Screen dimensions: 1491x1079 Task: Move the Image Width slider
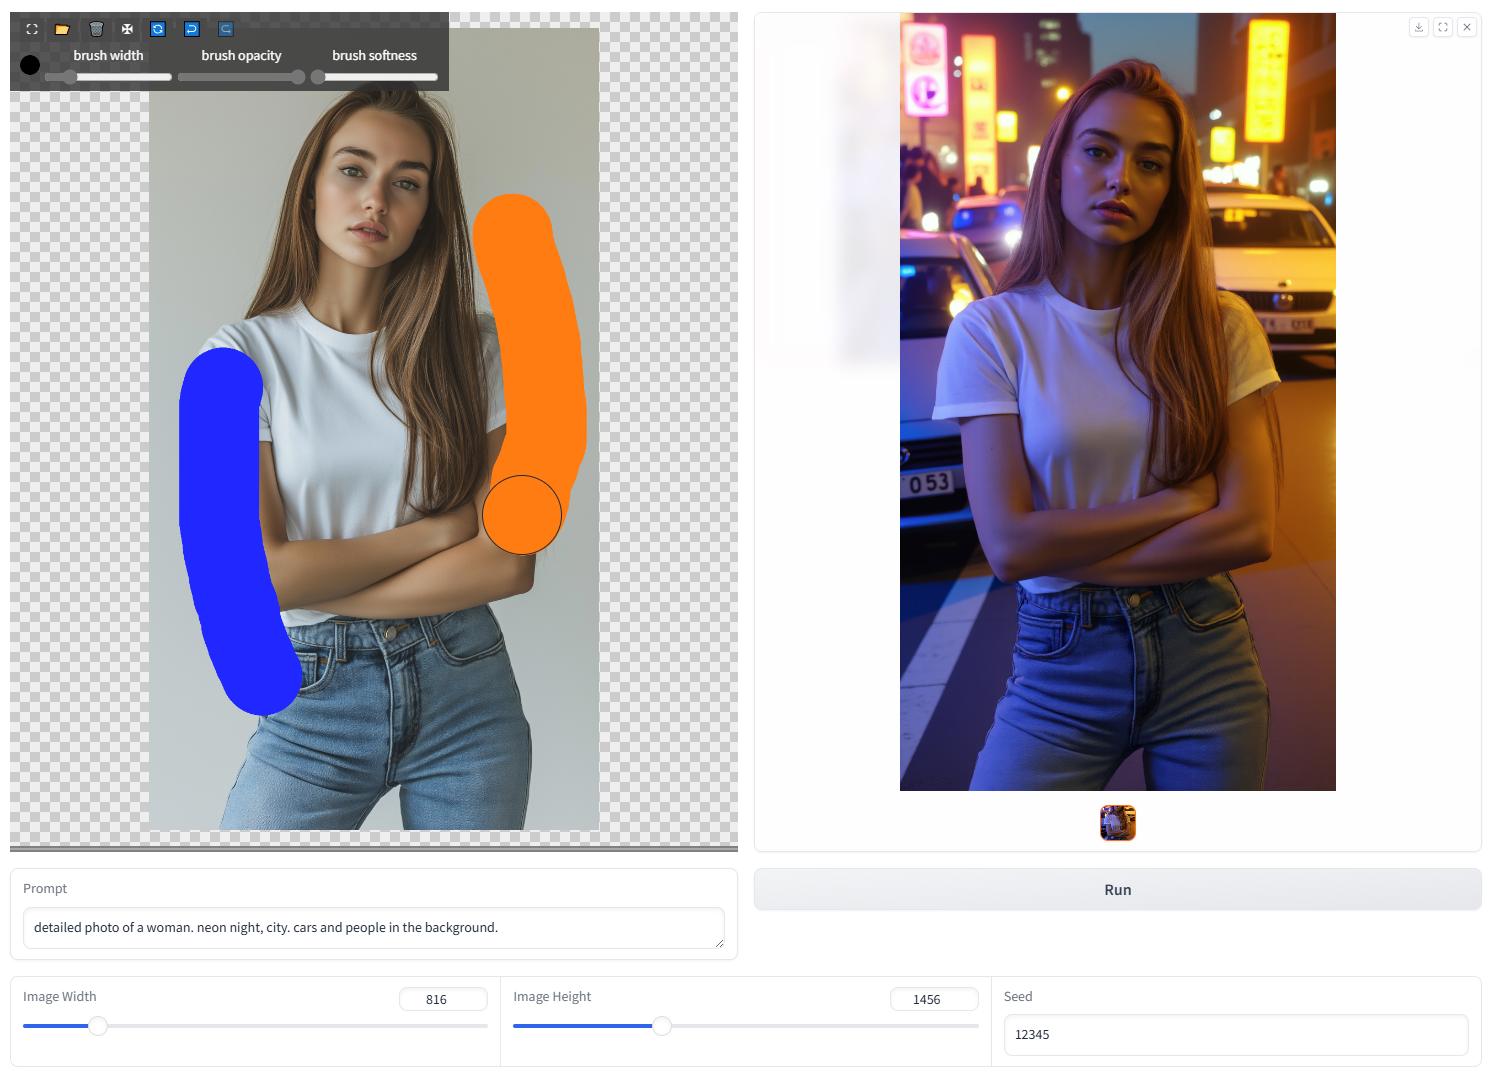point(98,1026)
